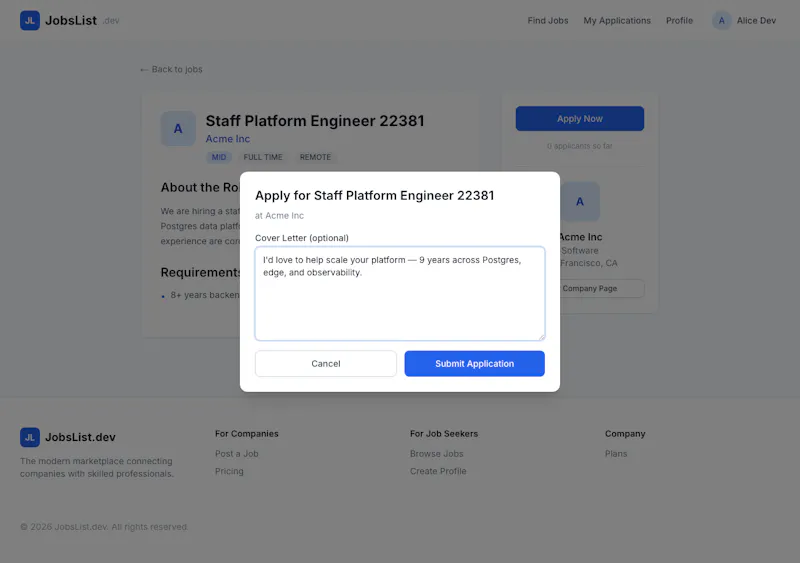Click the 'at Acme Inc' dialog subtitle
This screenshot has height=563, width=800.
[280, 215]
